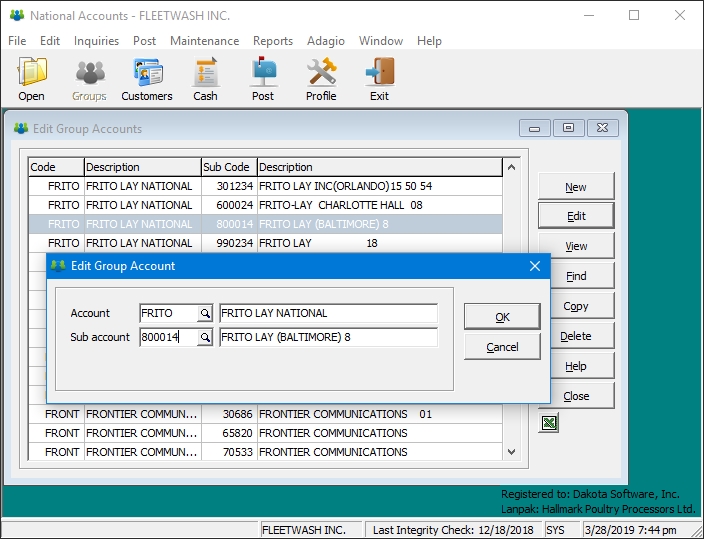Open Sub account finder magnifier icon
This screenshot has width=704, height=539.
pyautogui.click(x=205, y=337)
